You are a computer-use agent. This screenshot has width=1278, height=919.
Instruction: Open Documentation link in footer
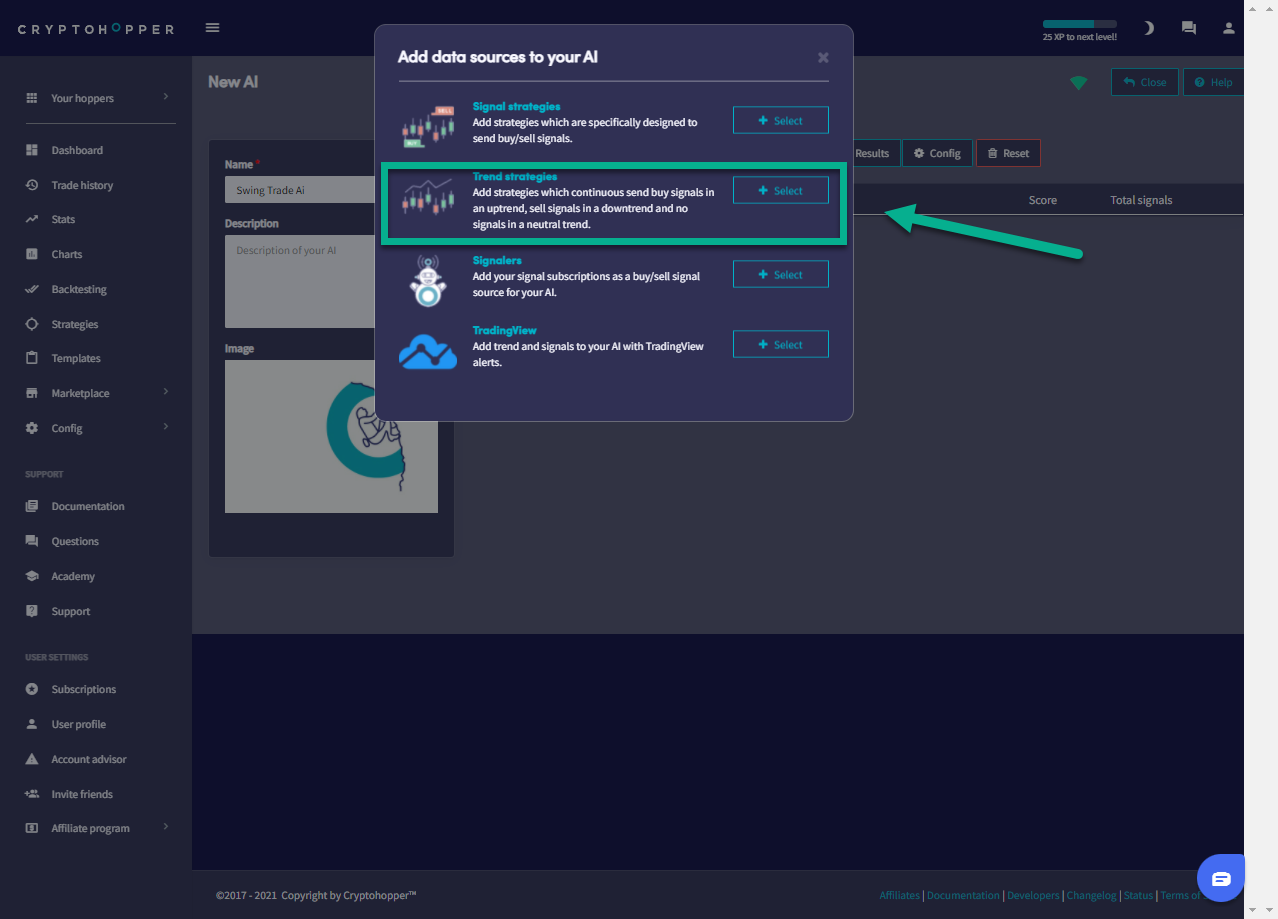(x=963, y=895)
